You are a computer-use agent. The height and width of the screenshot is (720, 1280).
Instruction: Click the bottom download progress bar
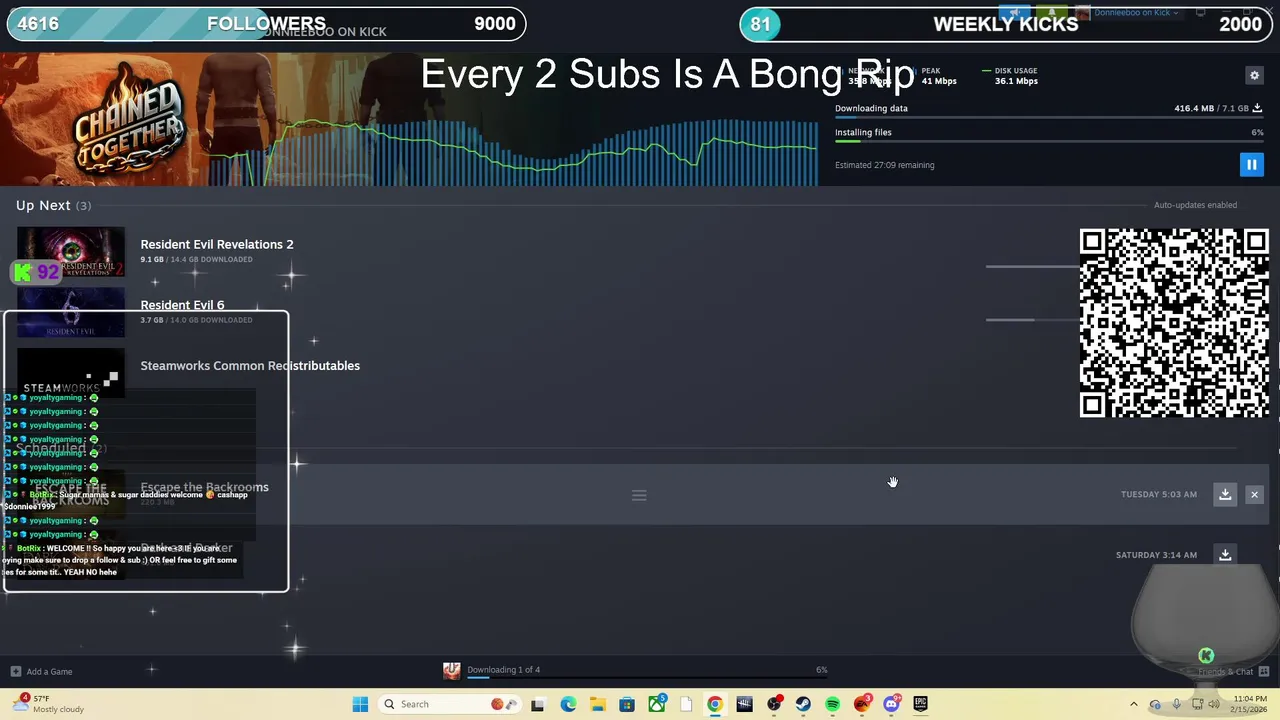[647, 679]
